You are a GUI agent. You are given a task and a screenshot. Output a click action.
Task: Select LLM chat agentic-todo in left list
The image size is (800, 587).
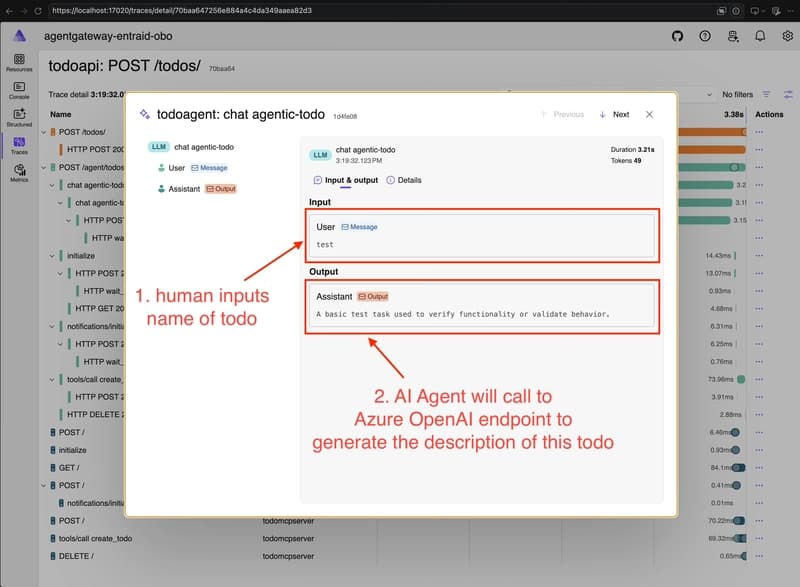[x=191, y=147]
